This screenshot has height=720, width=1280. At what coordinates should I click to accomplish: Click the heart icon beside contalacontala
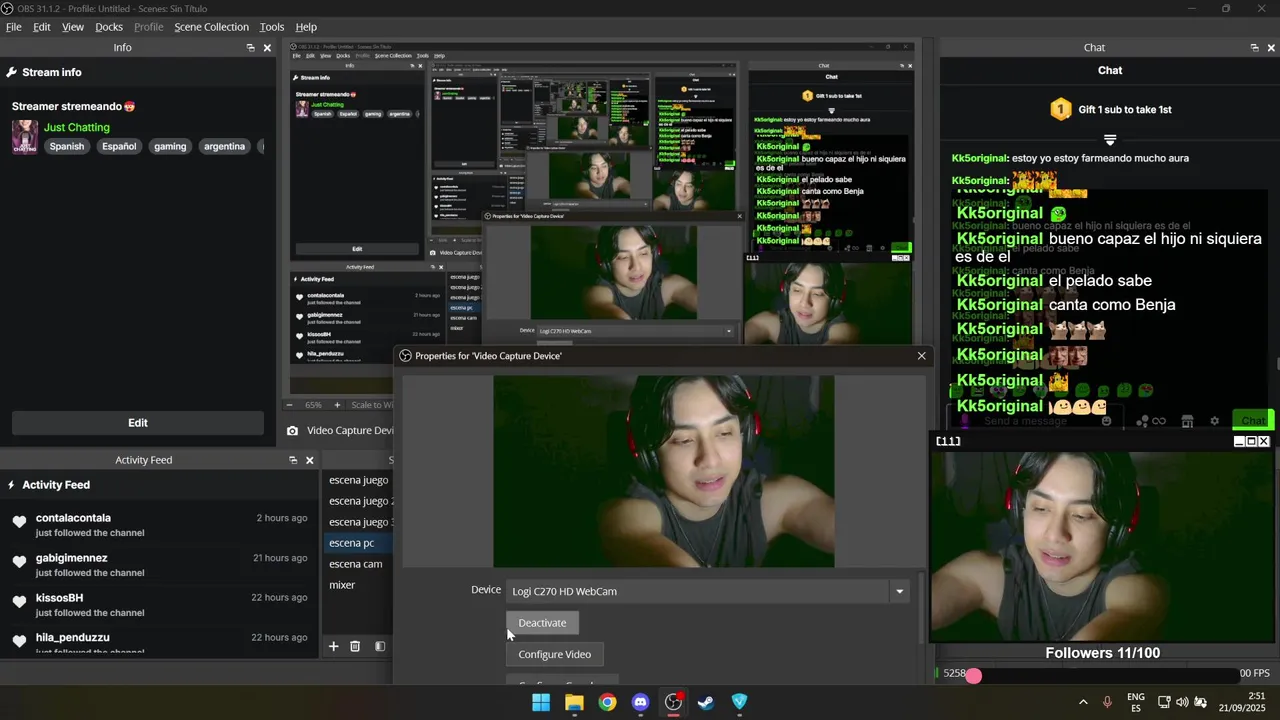[19, 522]
